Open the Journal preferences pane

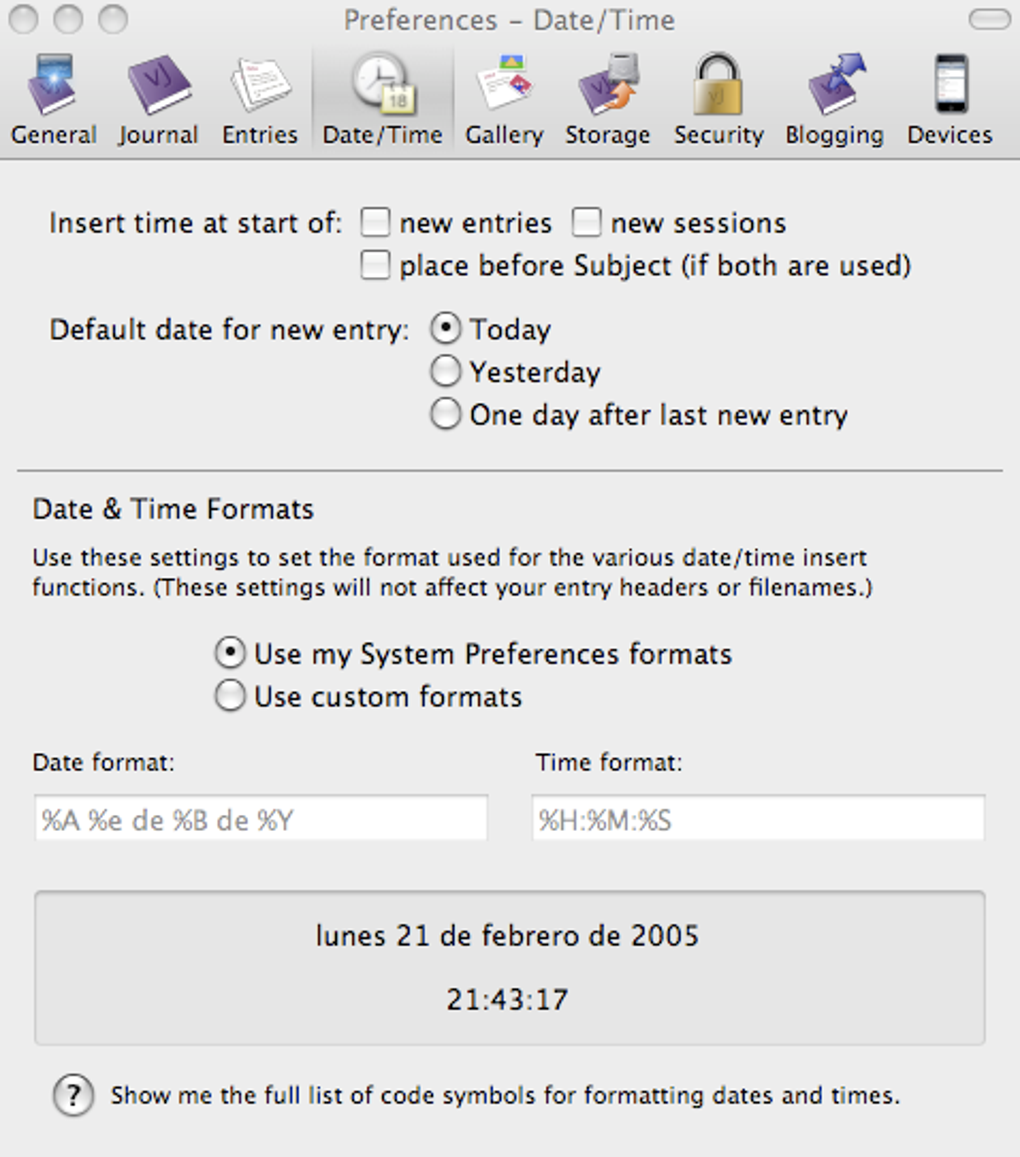click(x=158, y=102)
